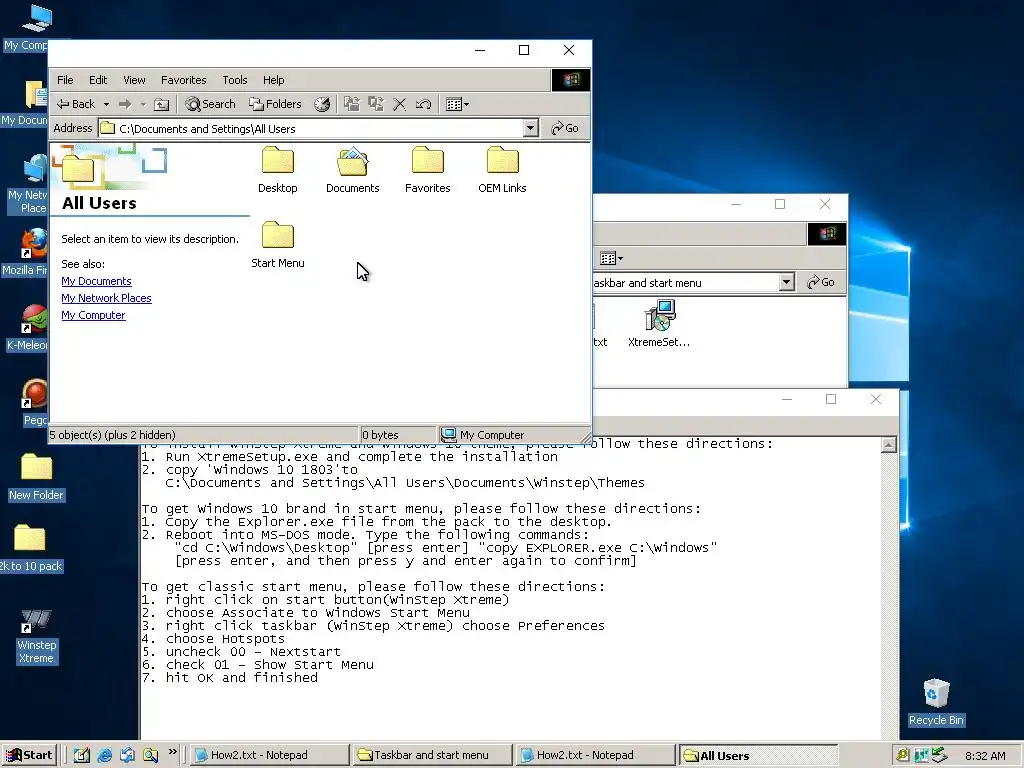Click Go in All Users window
This screenshot has width=1024, height=768.
pyautogui.click(x=565, y=128)
